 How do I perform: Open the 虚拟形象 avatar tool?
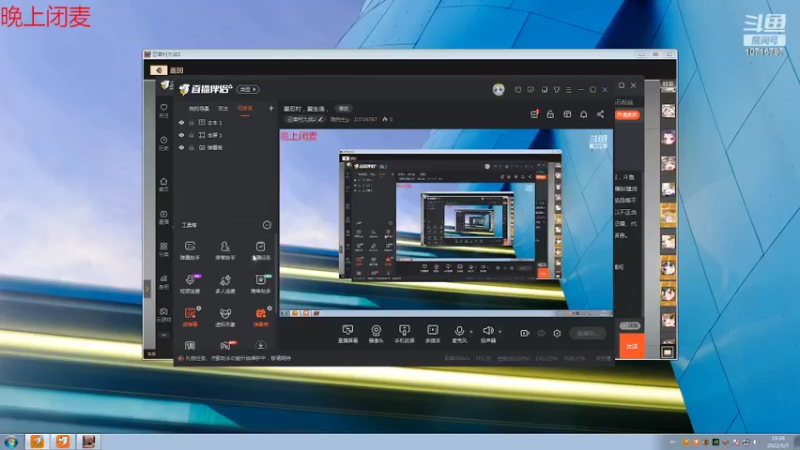point(225,317)
